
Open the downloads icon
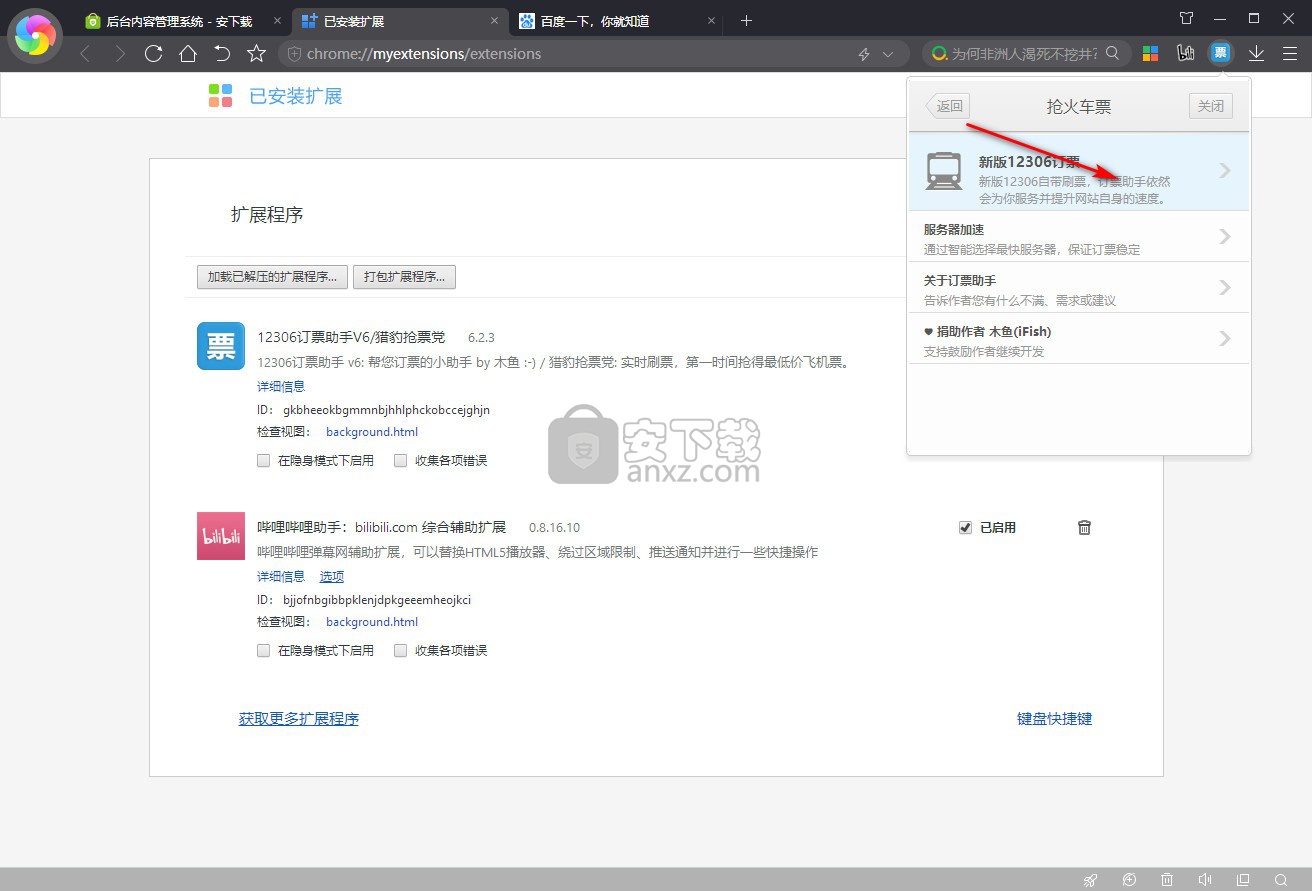1257,54
